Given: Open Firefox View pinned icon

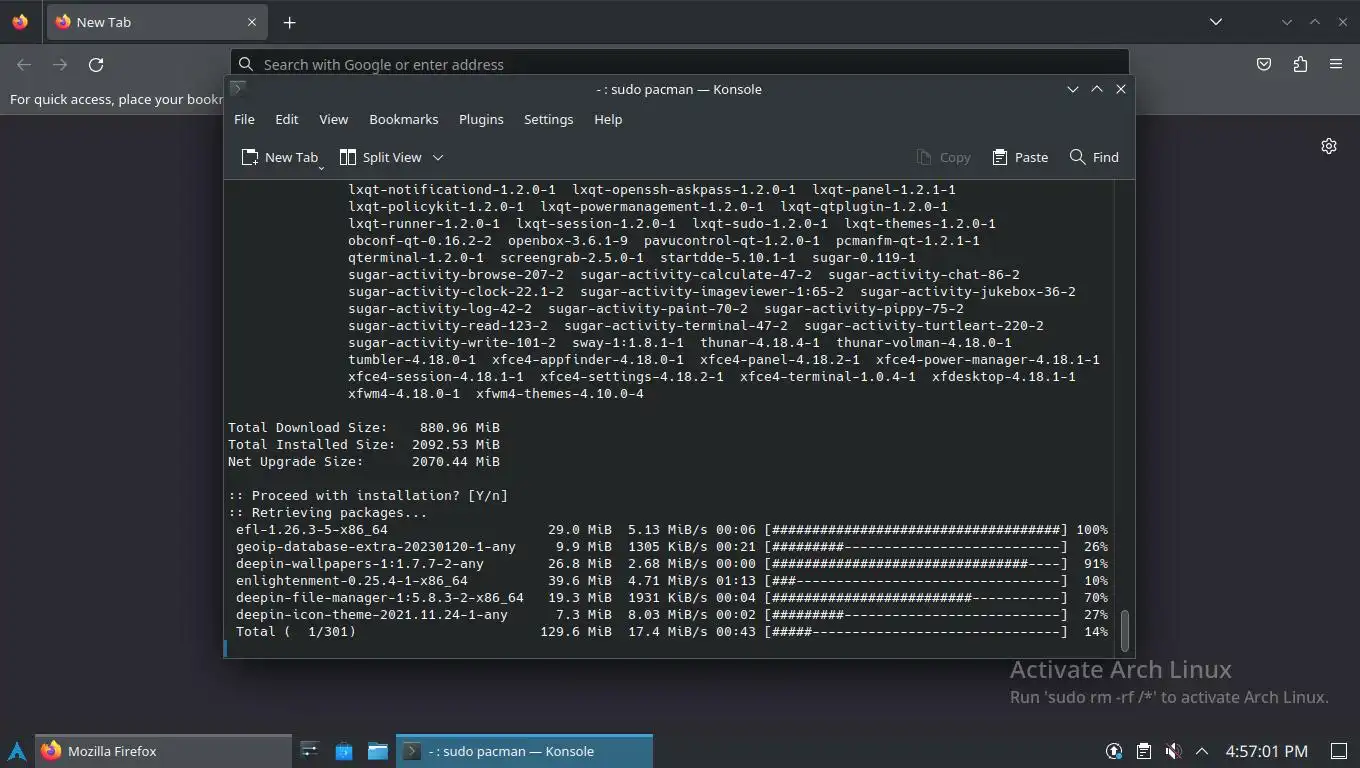Looking at the screenshot, I should coord(20,22).
